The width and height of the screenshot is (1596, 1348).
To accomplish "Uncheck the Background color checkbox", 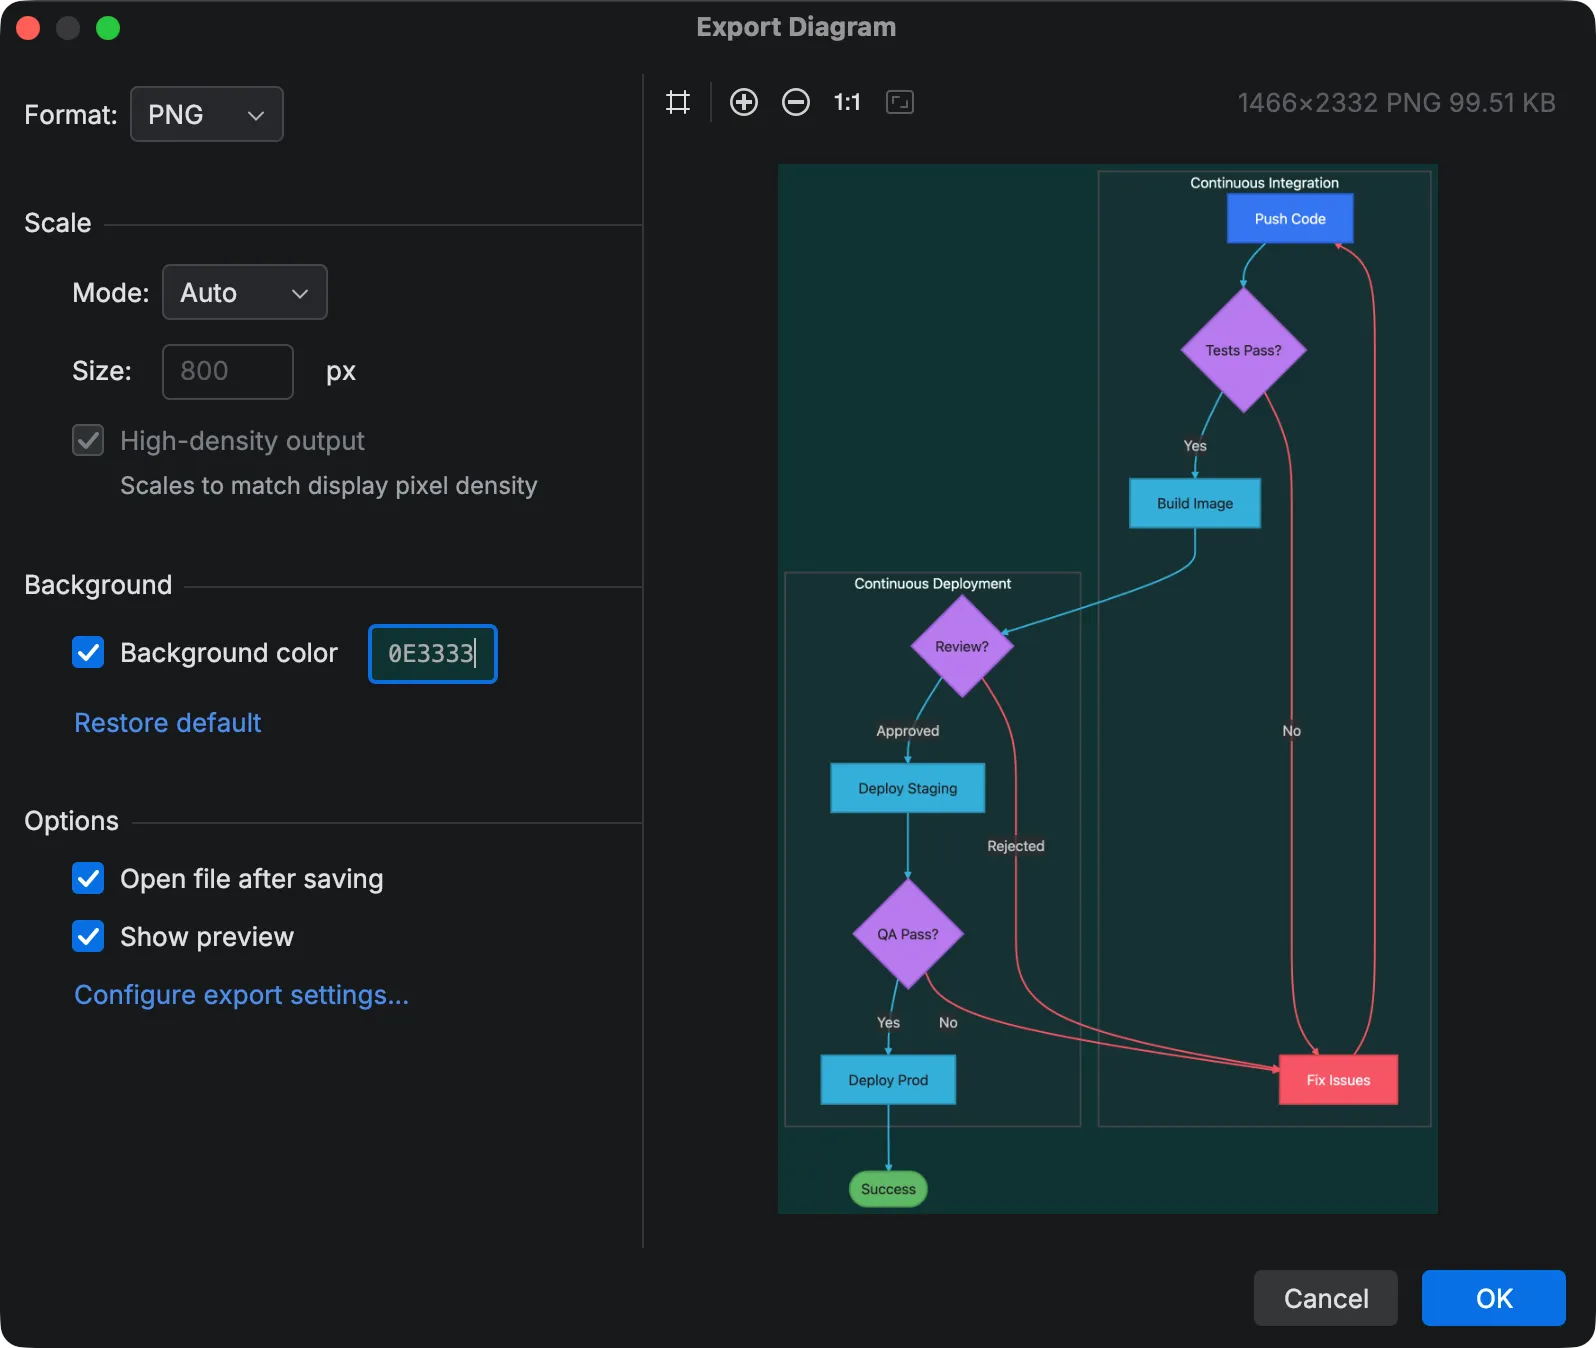I will [88, 653].
